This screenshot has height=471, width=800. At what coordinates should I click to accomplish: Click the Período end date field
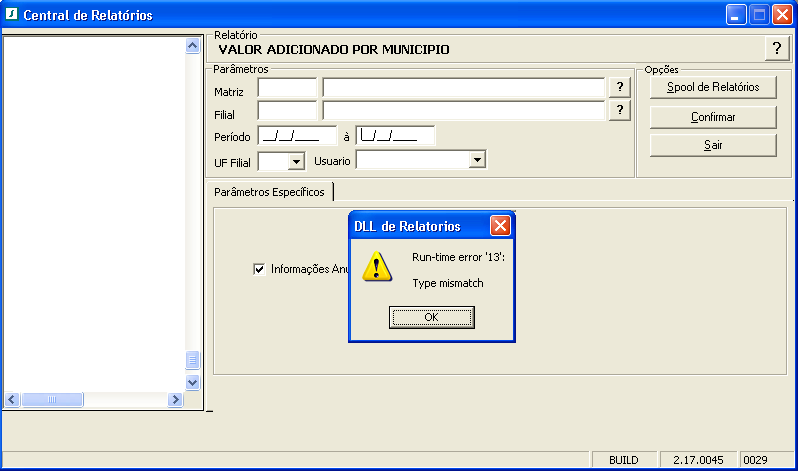click(x=395, y=136)
